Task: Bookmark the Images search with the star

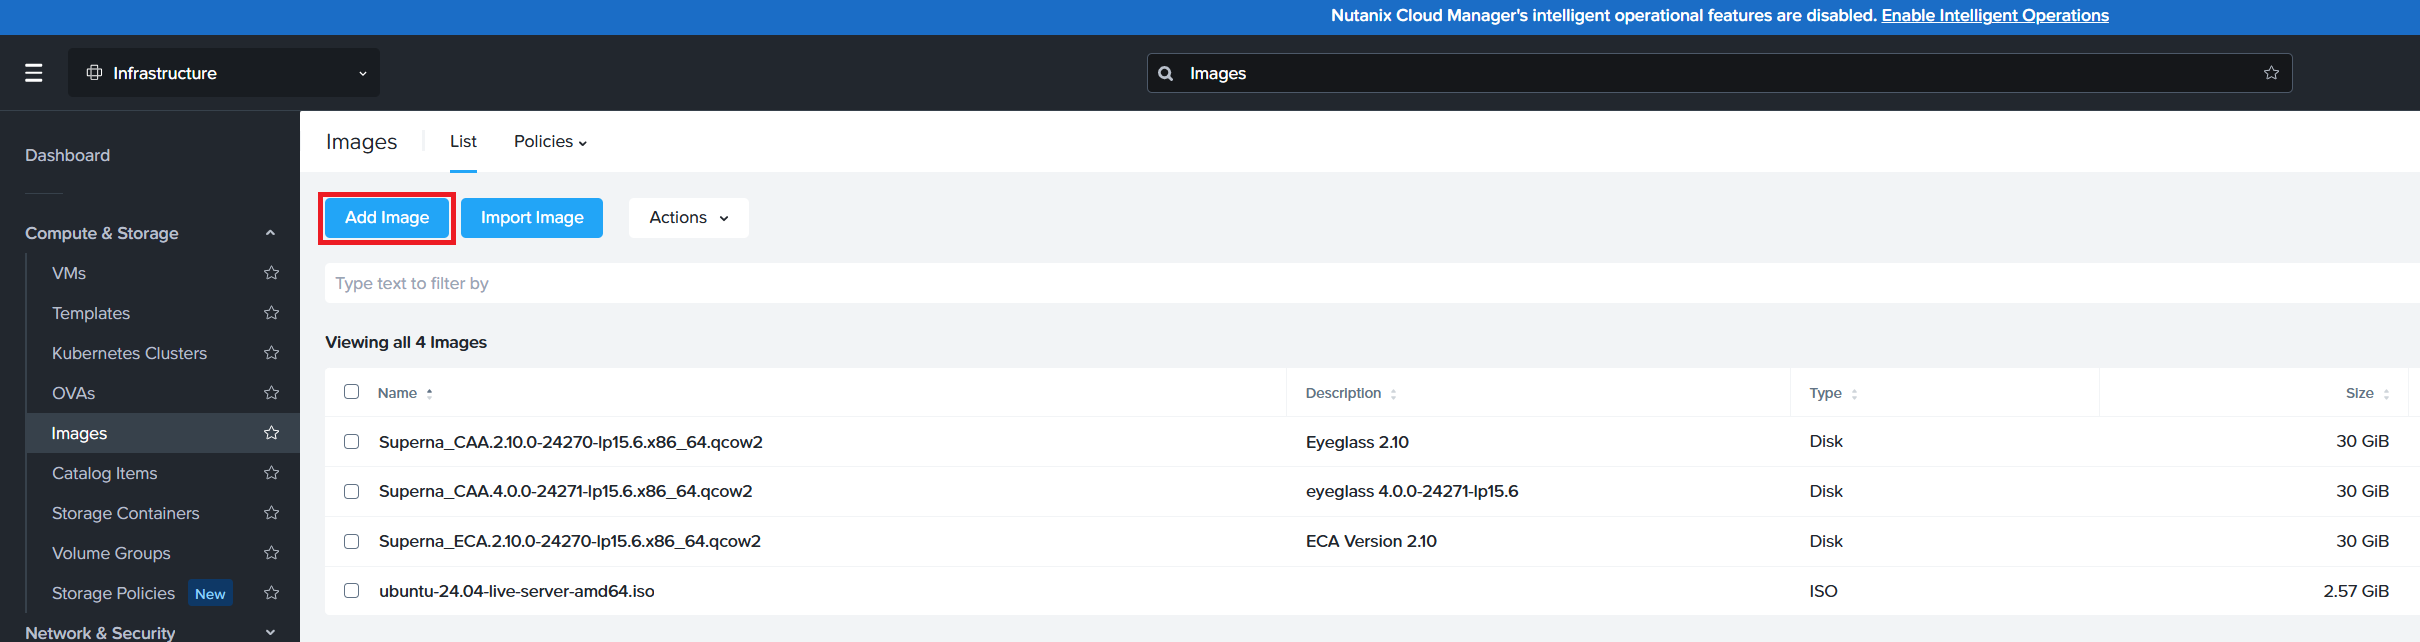Action: tap(2271, 73)
